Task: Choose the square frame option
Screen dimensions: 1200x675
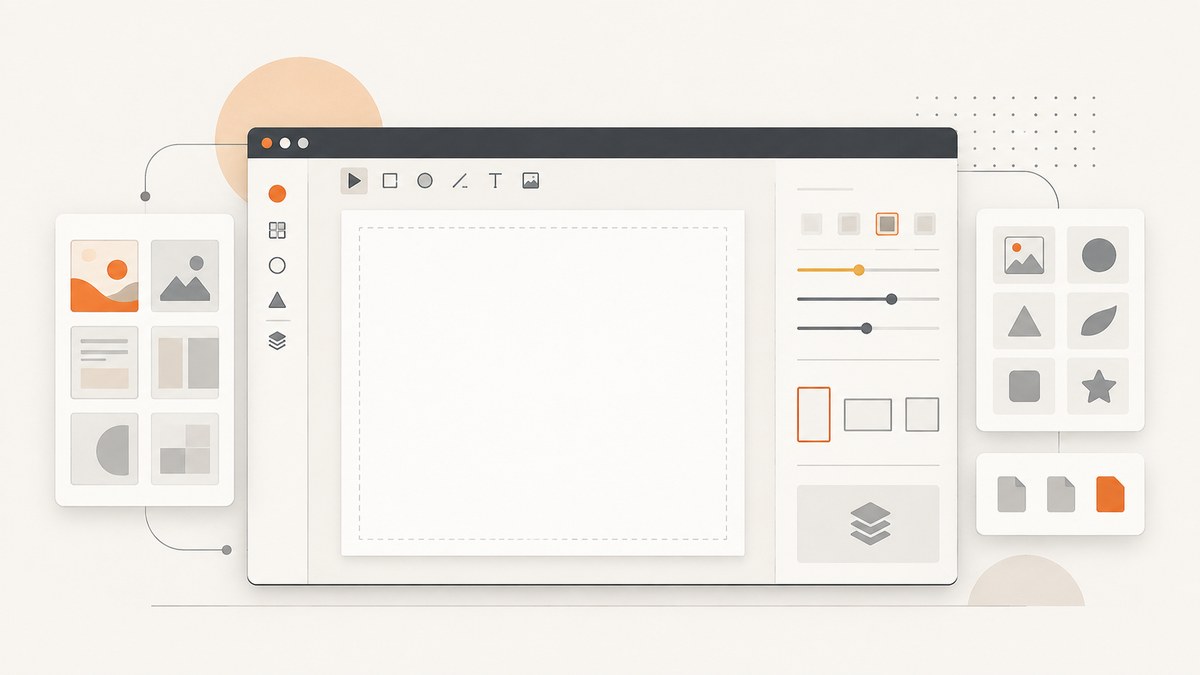Action: [922, 414]
